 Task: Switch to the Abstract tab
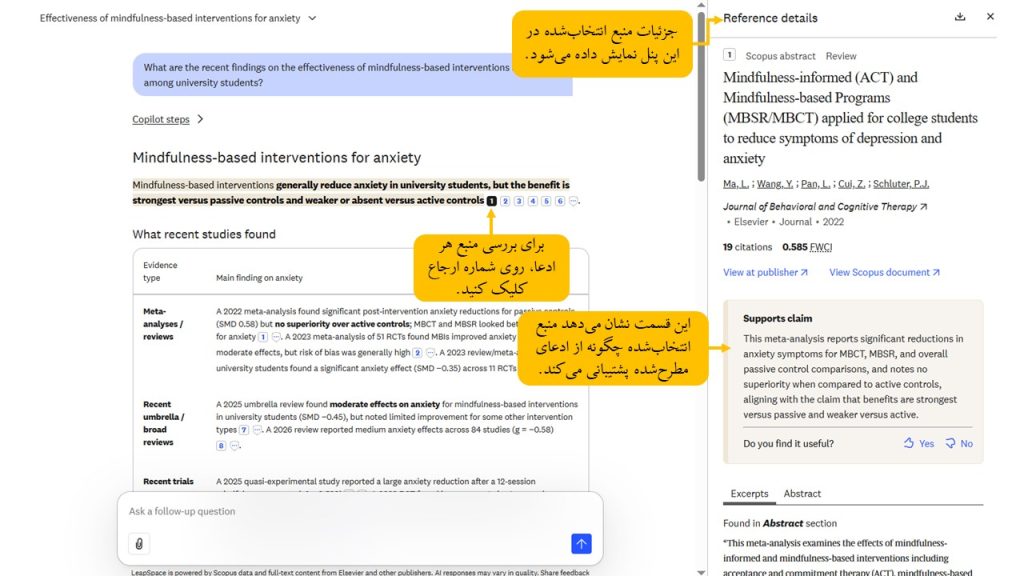802,494
